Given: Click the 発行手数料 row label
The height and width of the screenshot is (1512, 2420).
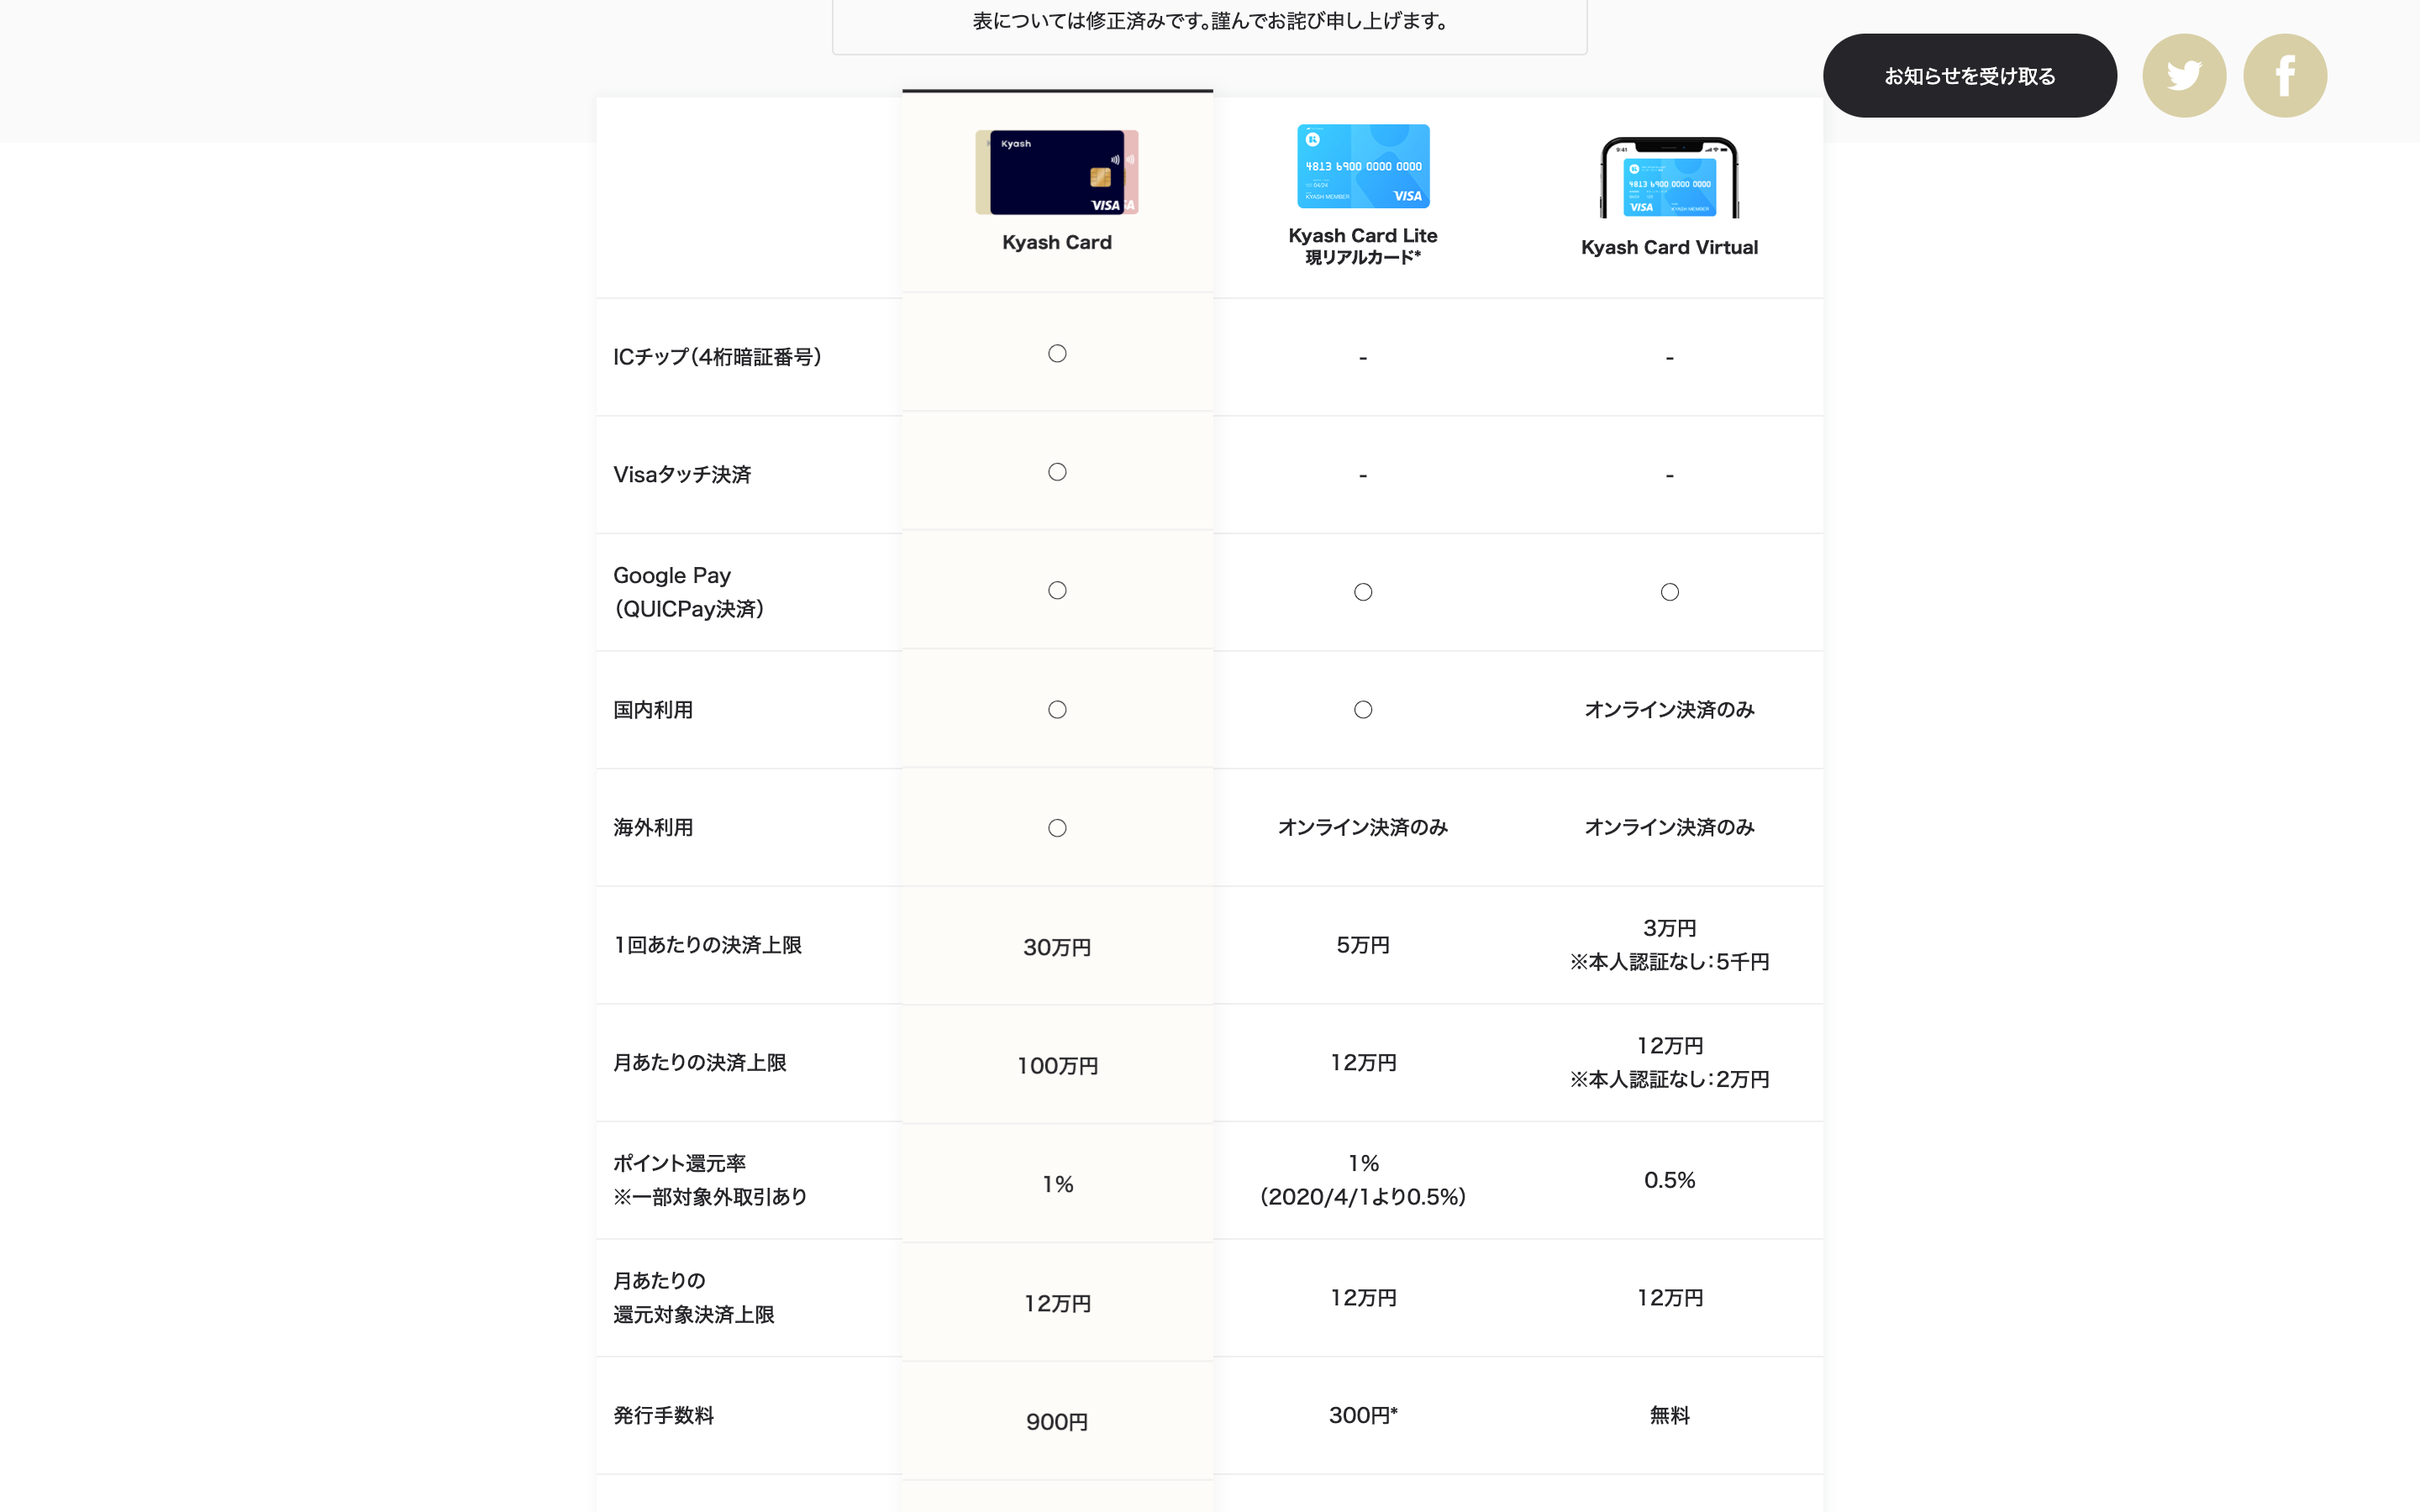Looking at the screenshot, I should pos(664,1416).
